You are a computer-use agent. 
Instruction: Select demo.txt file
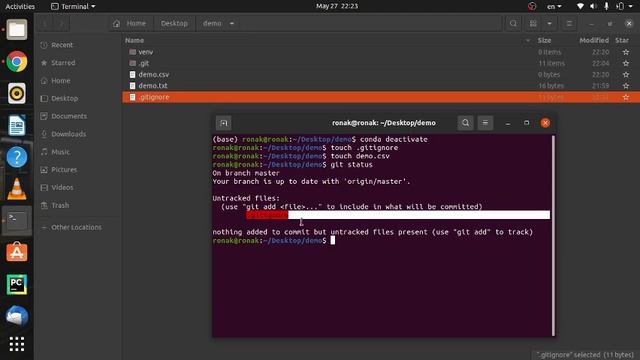coord(381,86)
